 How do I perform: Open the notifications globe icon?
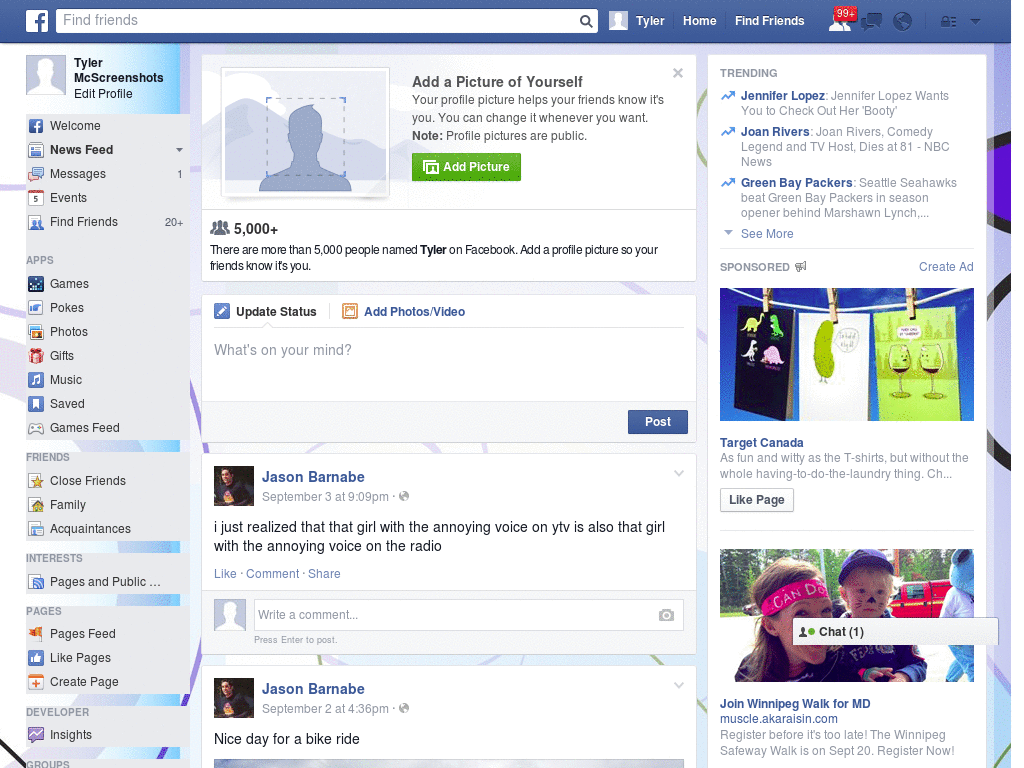point(903,22)
